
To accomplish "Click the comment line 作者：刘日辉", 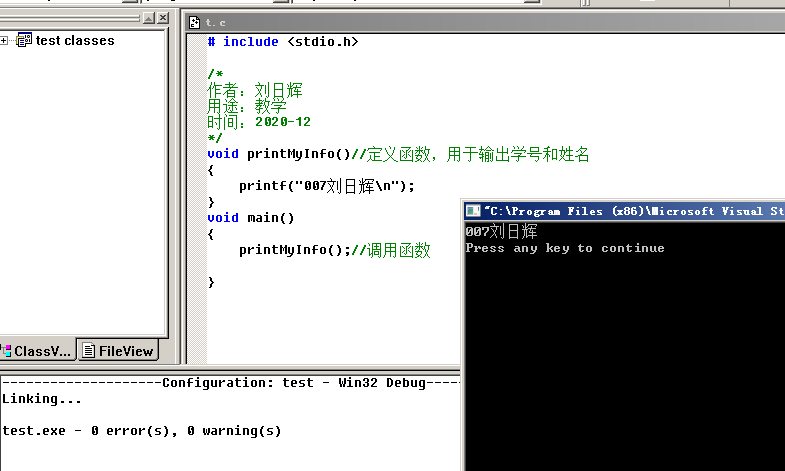I will (x=255, y=90).
